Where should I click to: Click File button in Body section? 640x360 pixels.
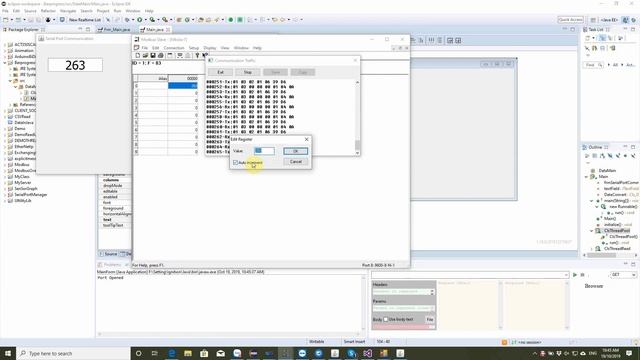430,319
